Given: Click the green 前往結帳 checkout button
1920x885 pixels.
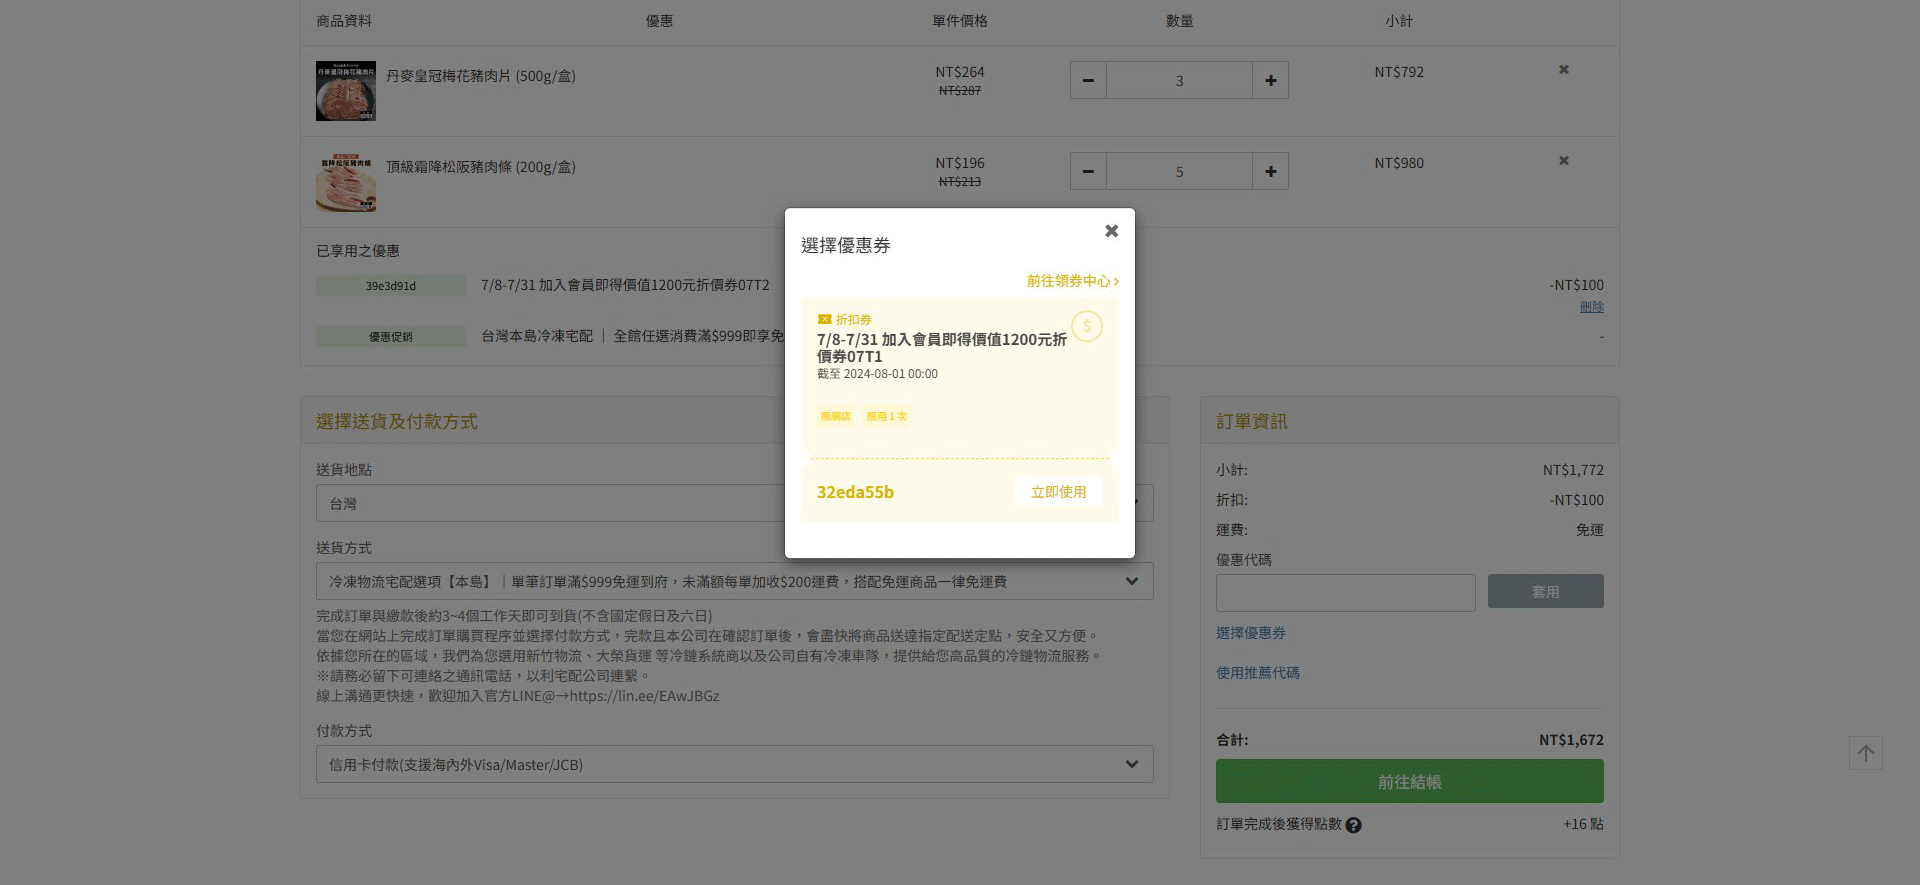Looking at the screenshot, I should click(1409, 782).
